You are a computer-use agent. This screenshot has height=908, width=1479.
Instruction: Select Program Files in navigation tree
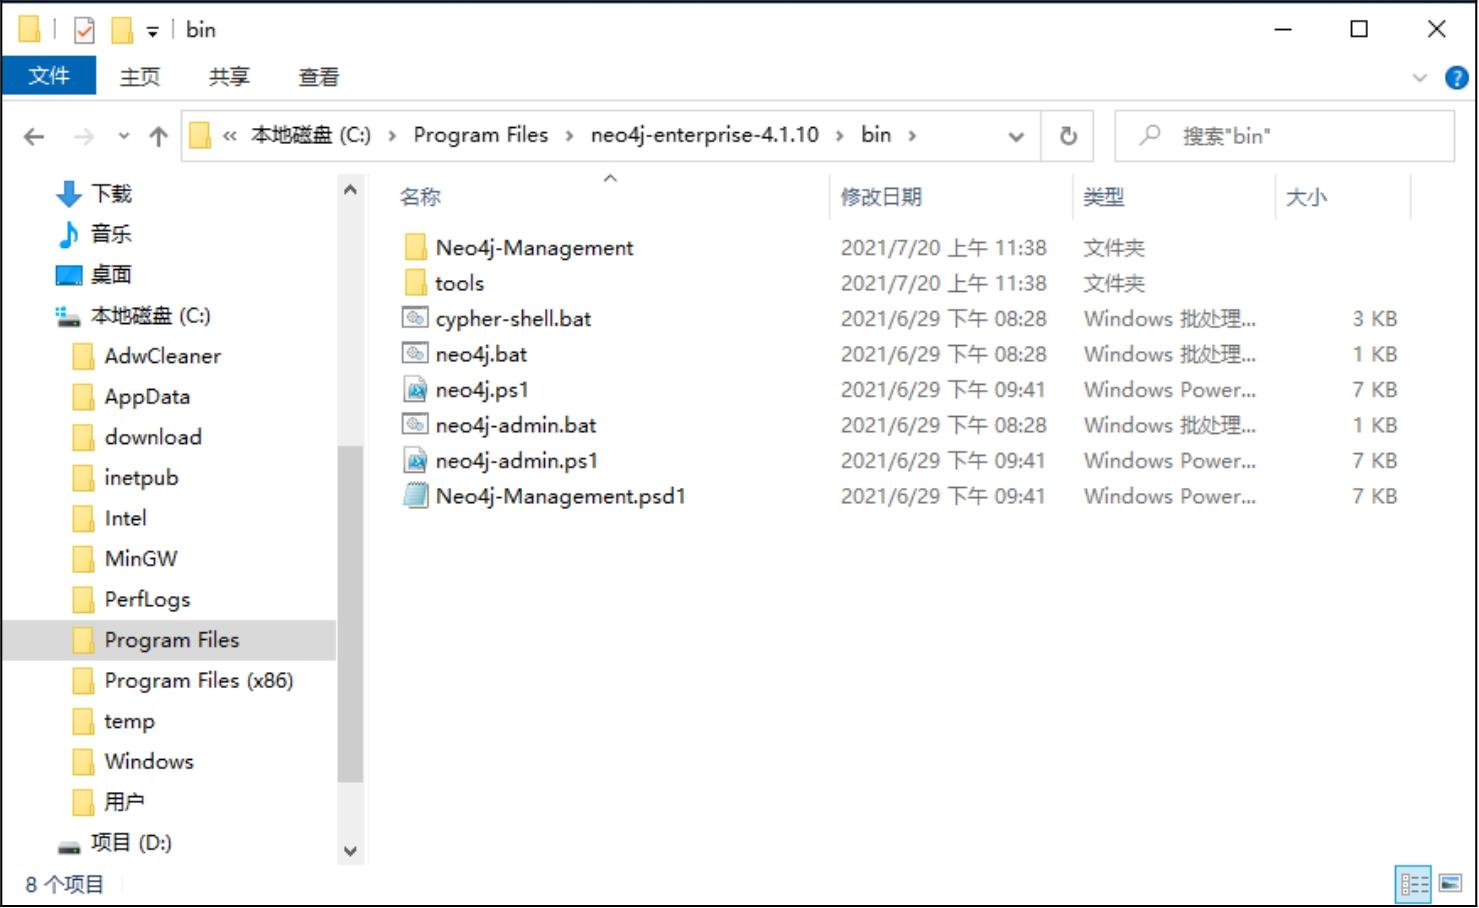point(172,640)
